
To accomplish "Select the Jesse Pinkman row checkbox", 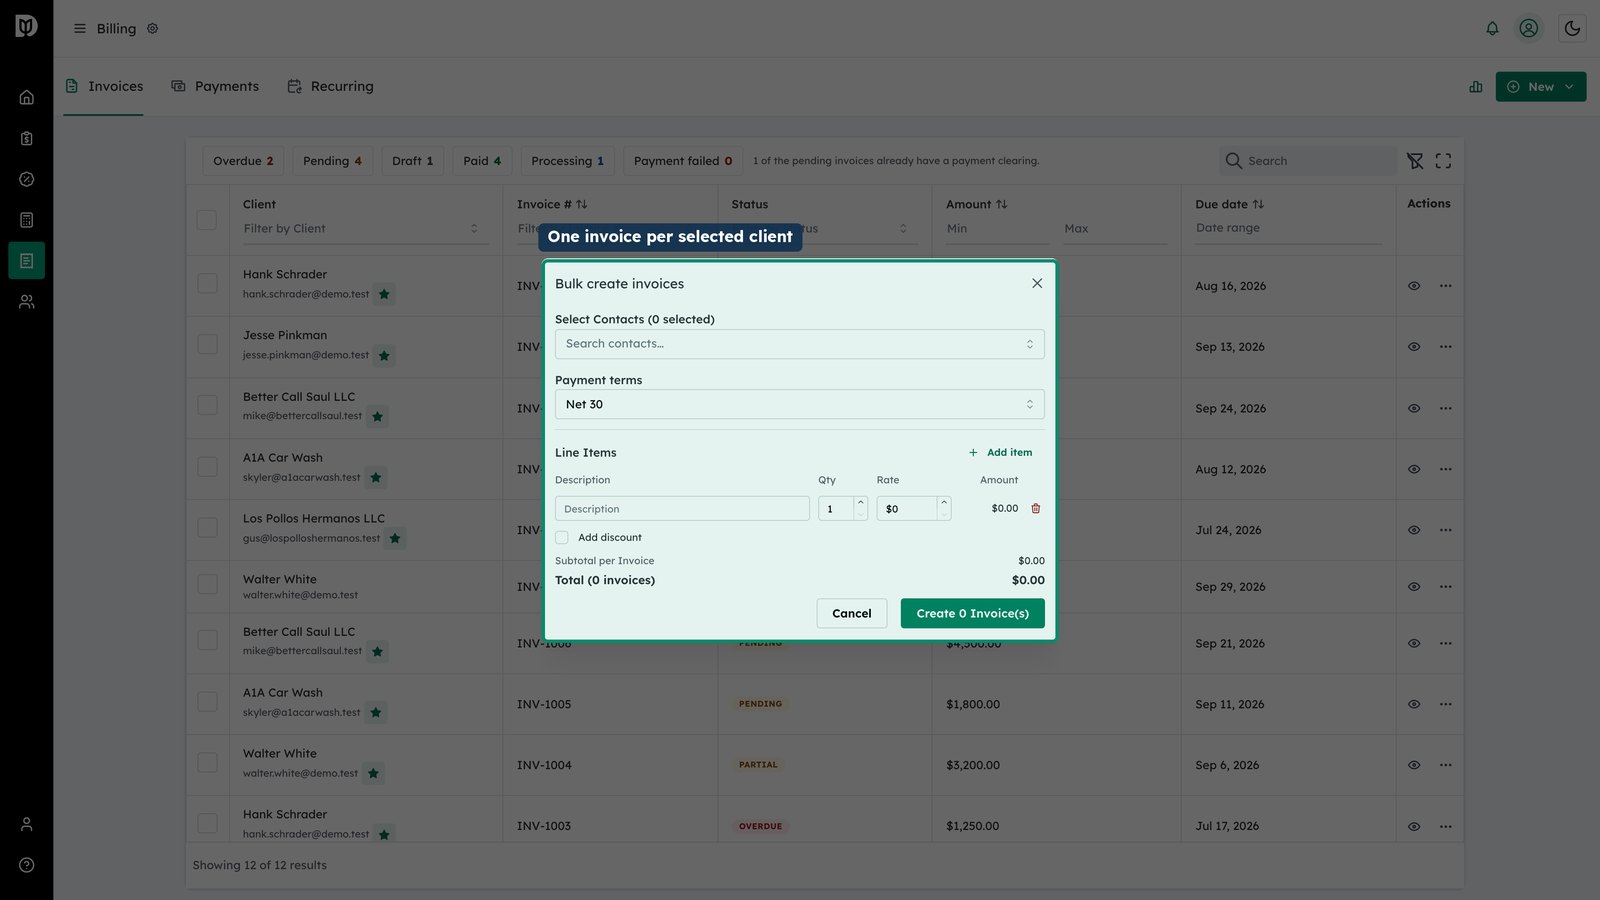I will [207, 344].
